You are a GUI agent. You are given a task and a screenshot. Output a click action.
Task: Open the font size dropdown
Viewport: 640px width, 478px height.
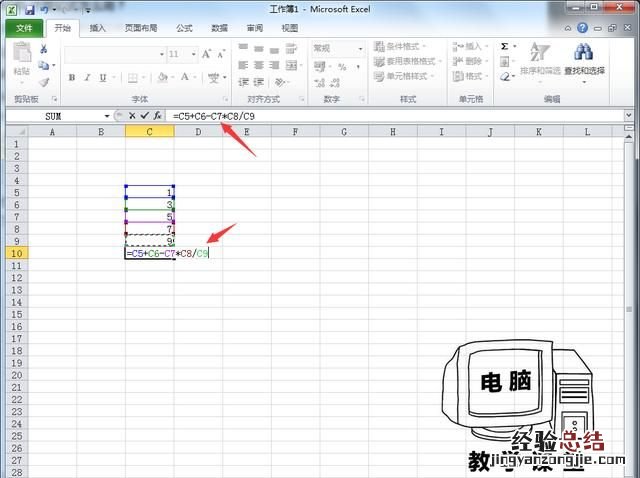pyautogui.click(x=192, y=54)
